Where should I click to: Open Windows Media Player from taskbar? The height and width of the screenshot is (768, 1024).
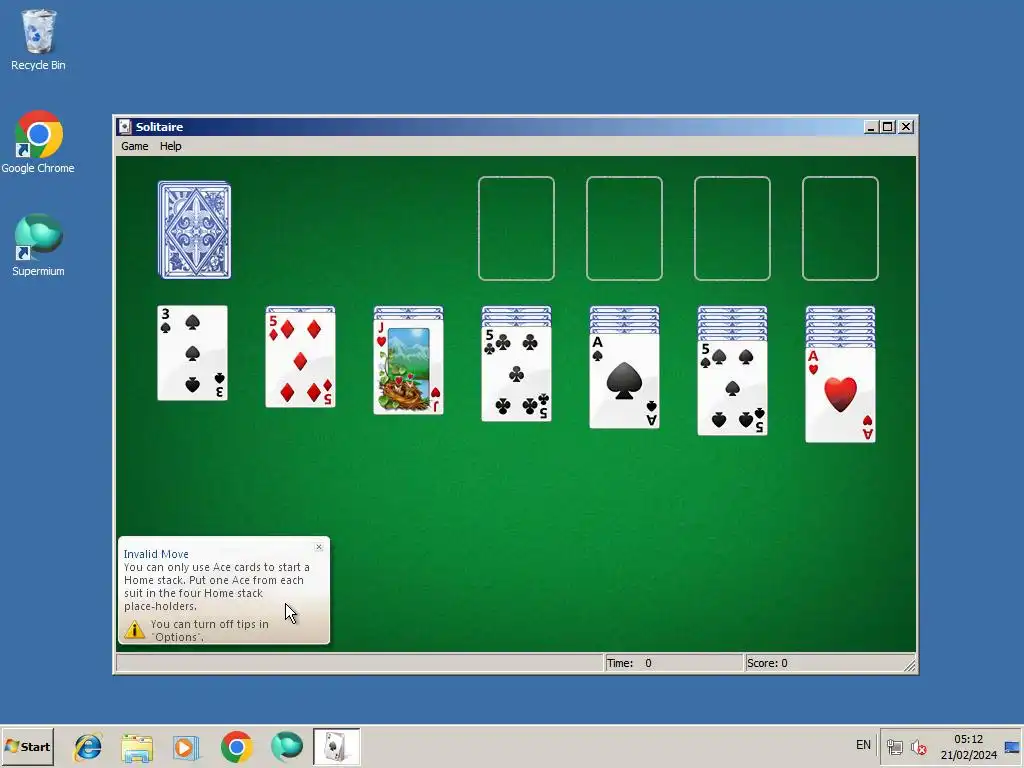186,747
